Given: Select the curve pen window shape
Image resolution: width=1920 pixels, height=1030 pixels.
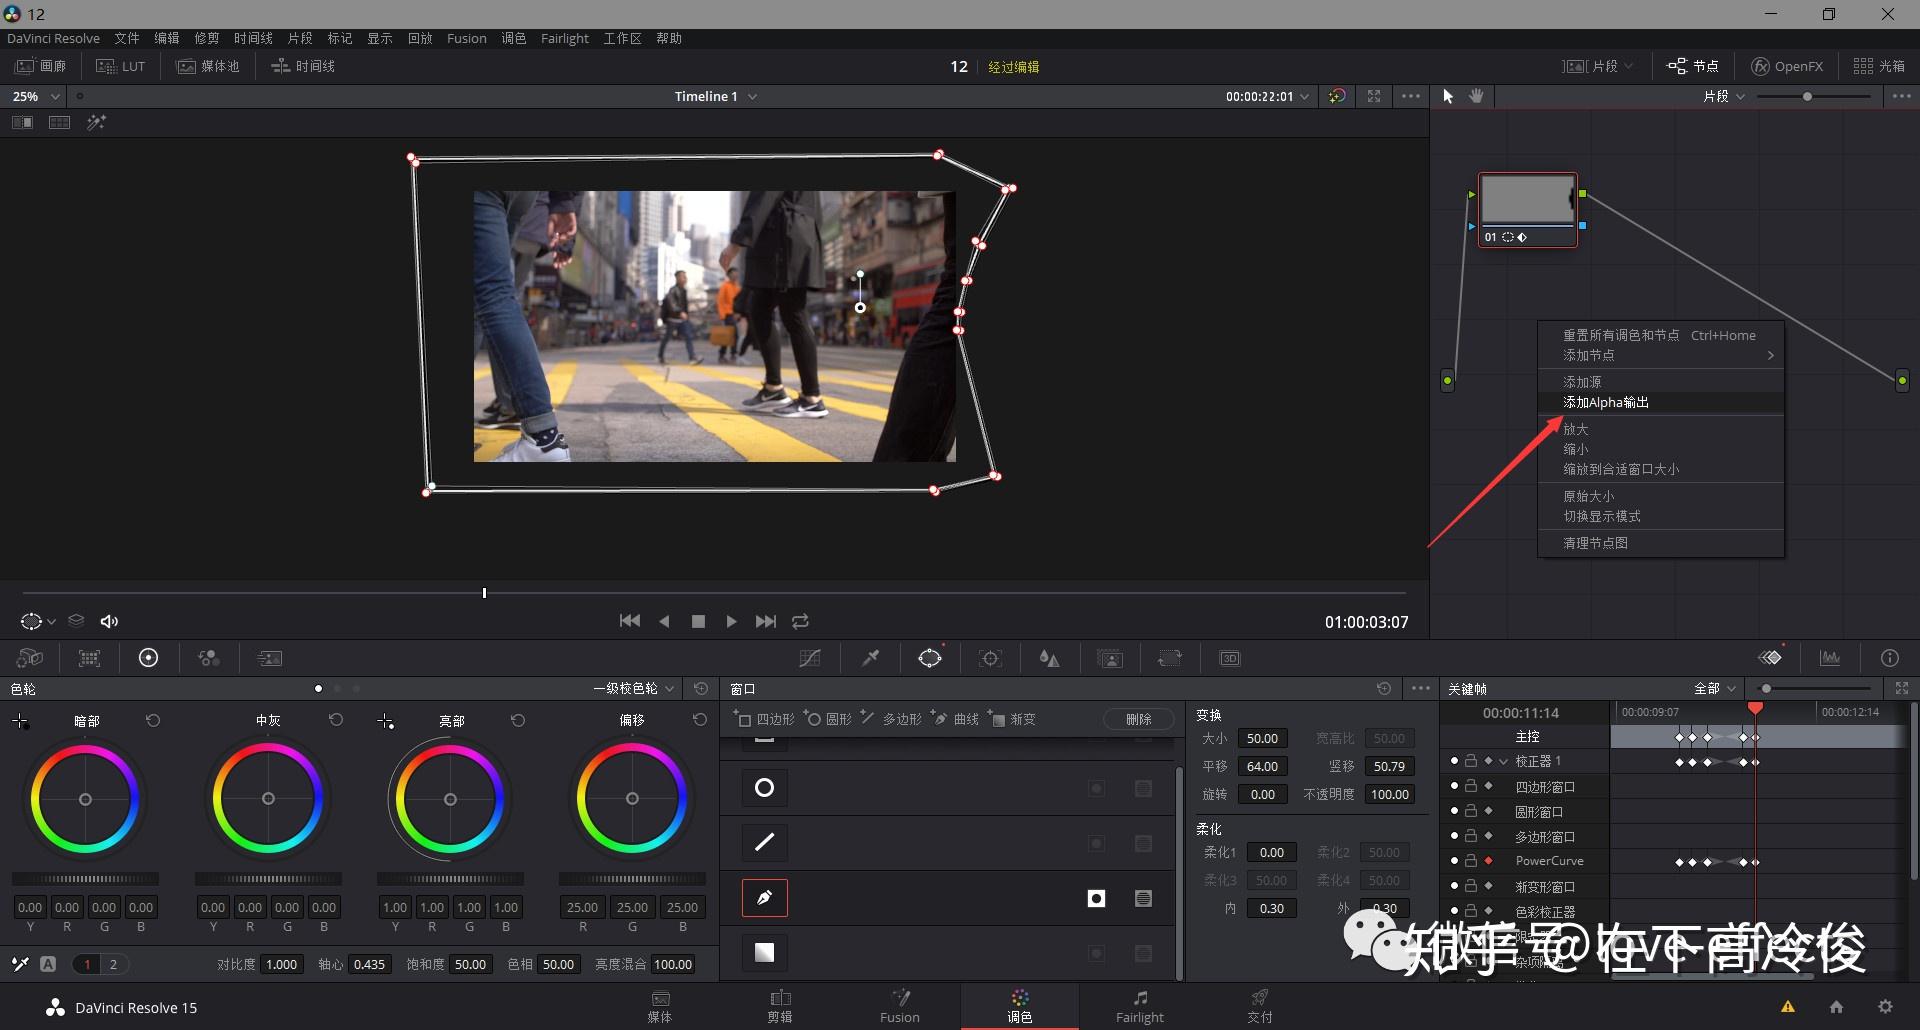Looking at the screenshot, I should coord(764,898).
